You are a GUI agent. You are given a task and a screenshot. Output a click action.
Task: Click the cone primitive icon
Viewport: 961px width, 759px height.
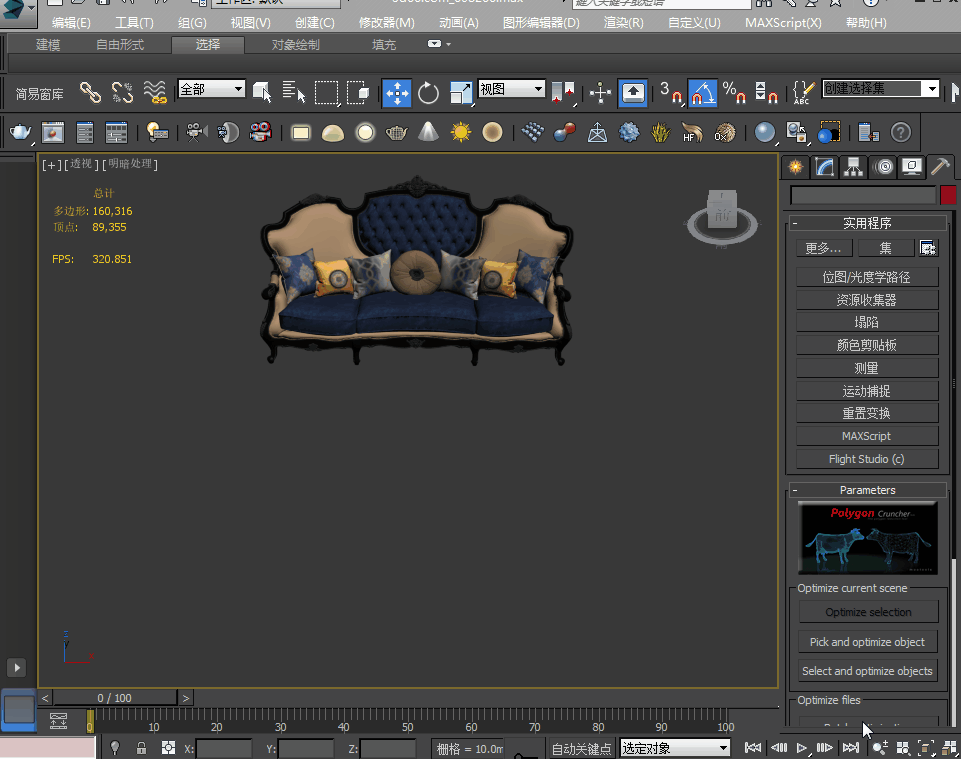pyautogui.click(x=428, y=132)
